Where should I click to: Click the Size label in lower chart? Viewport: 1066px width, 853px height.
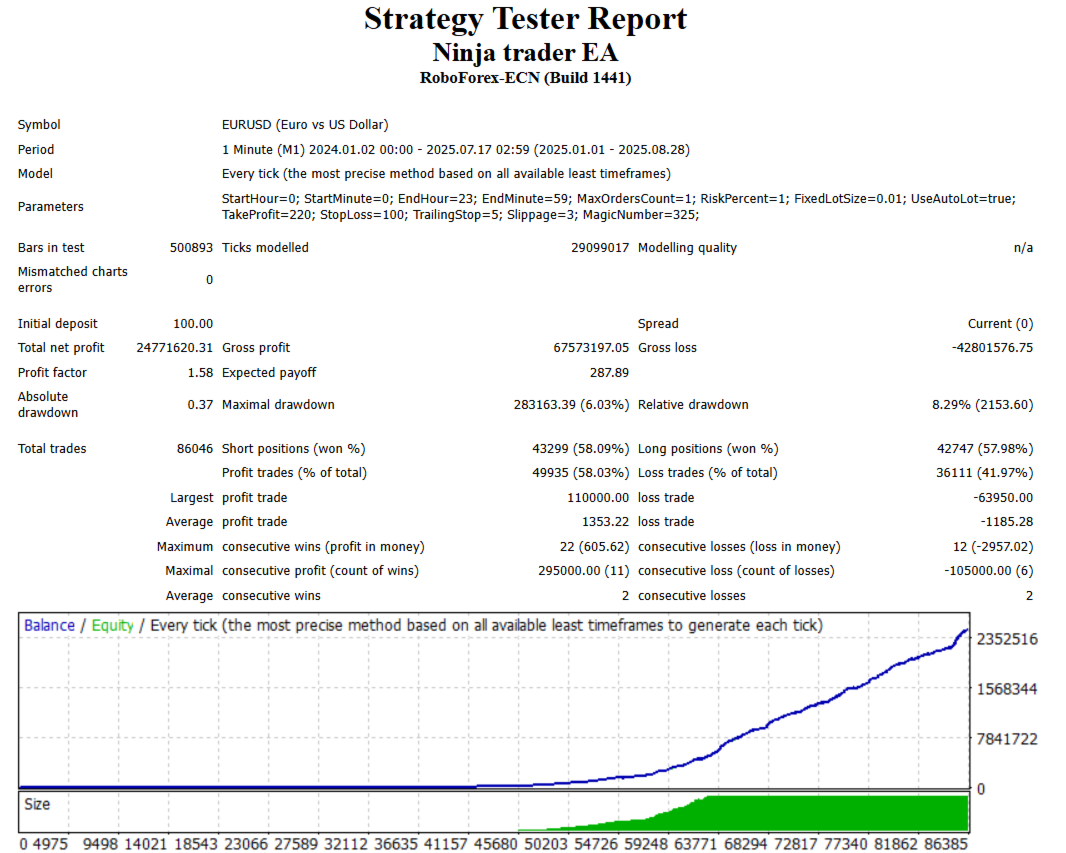[x=37, y=805]
